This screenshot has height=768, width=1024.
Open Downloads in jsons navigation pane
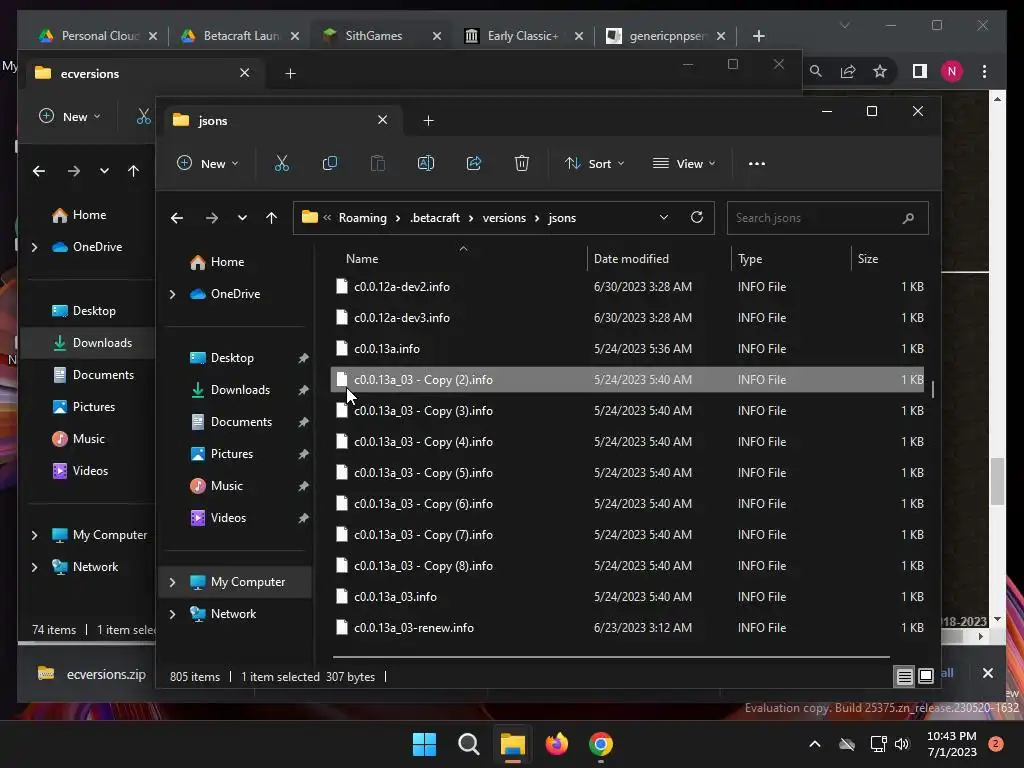240,390
